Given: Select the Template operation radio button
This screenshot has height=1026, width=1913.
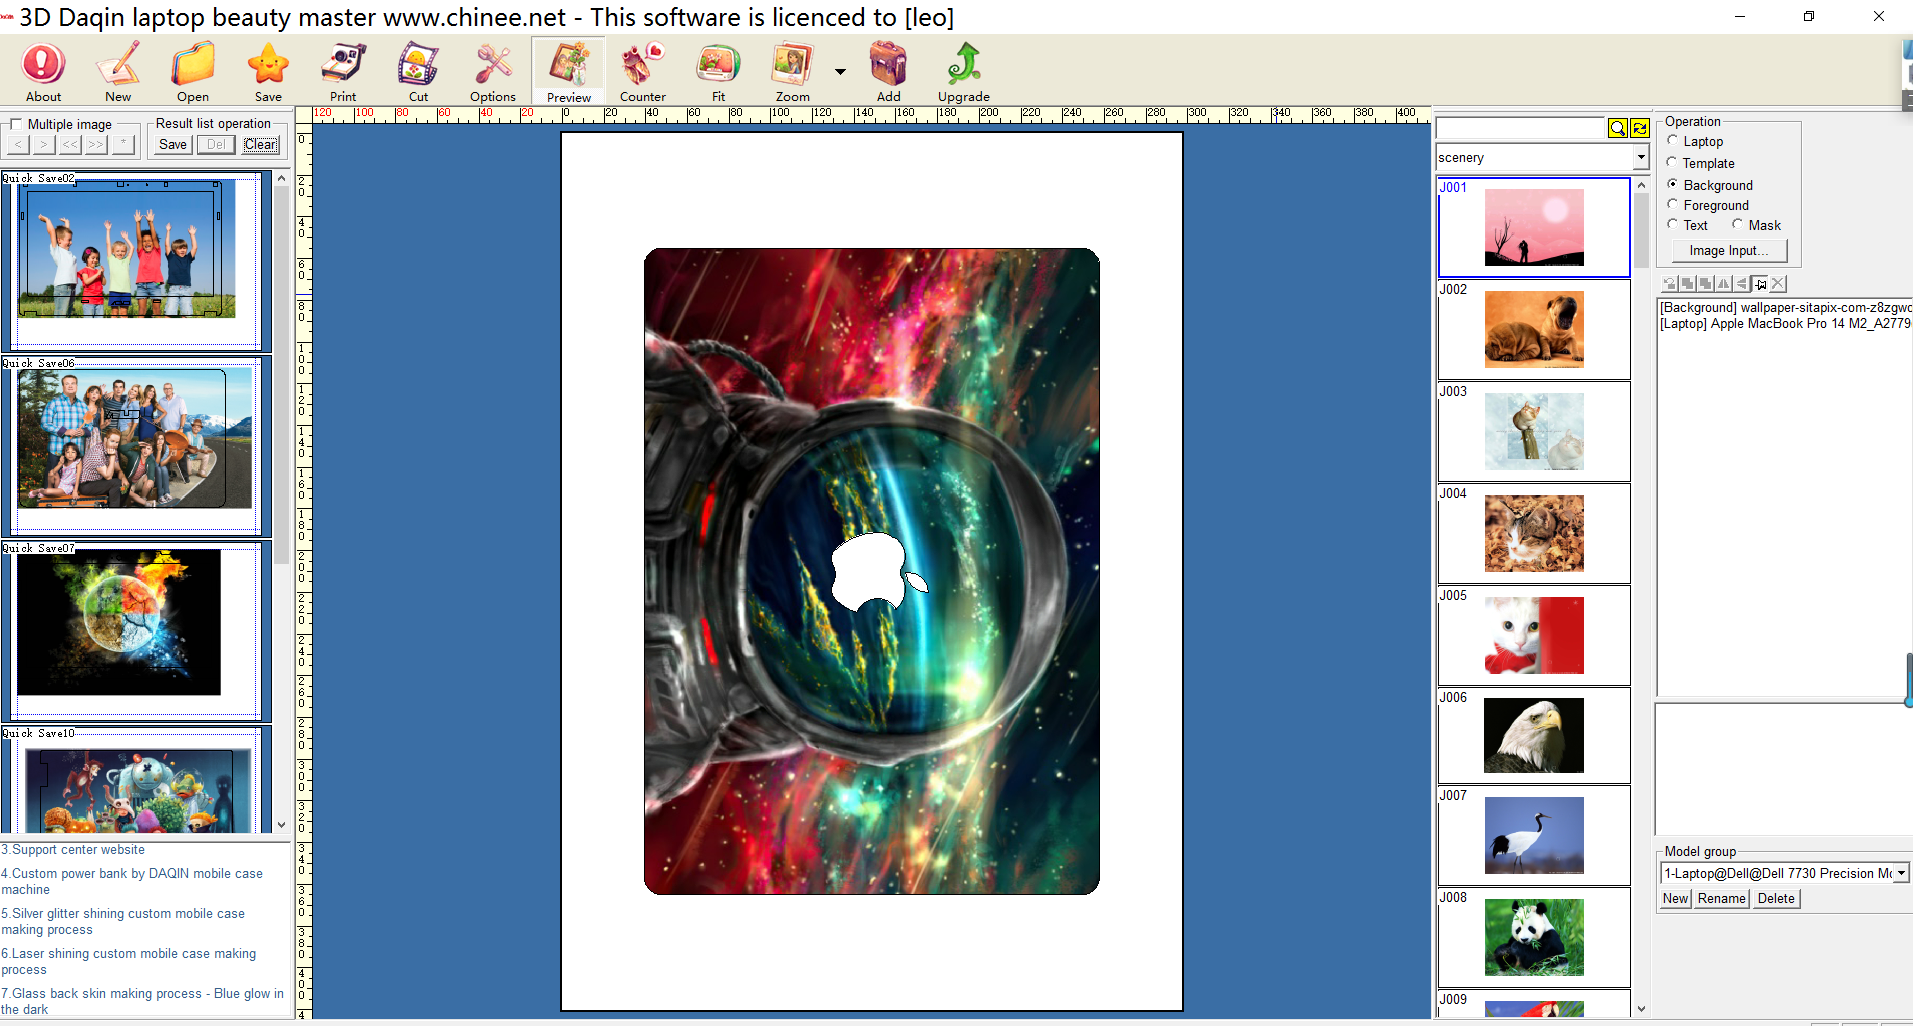Looking at the screenshot, I should pyautogui.click(x=1672, y=163).
